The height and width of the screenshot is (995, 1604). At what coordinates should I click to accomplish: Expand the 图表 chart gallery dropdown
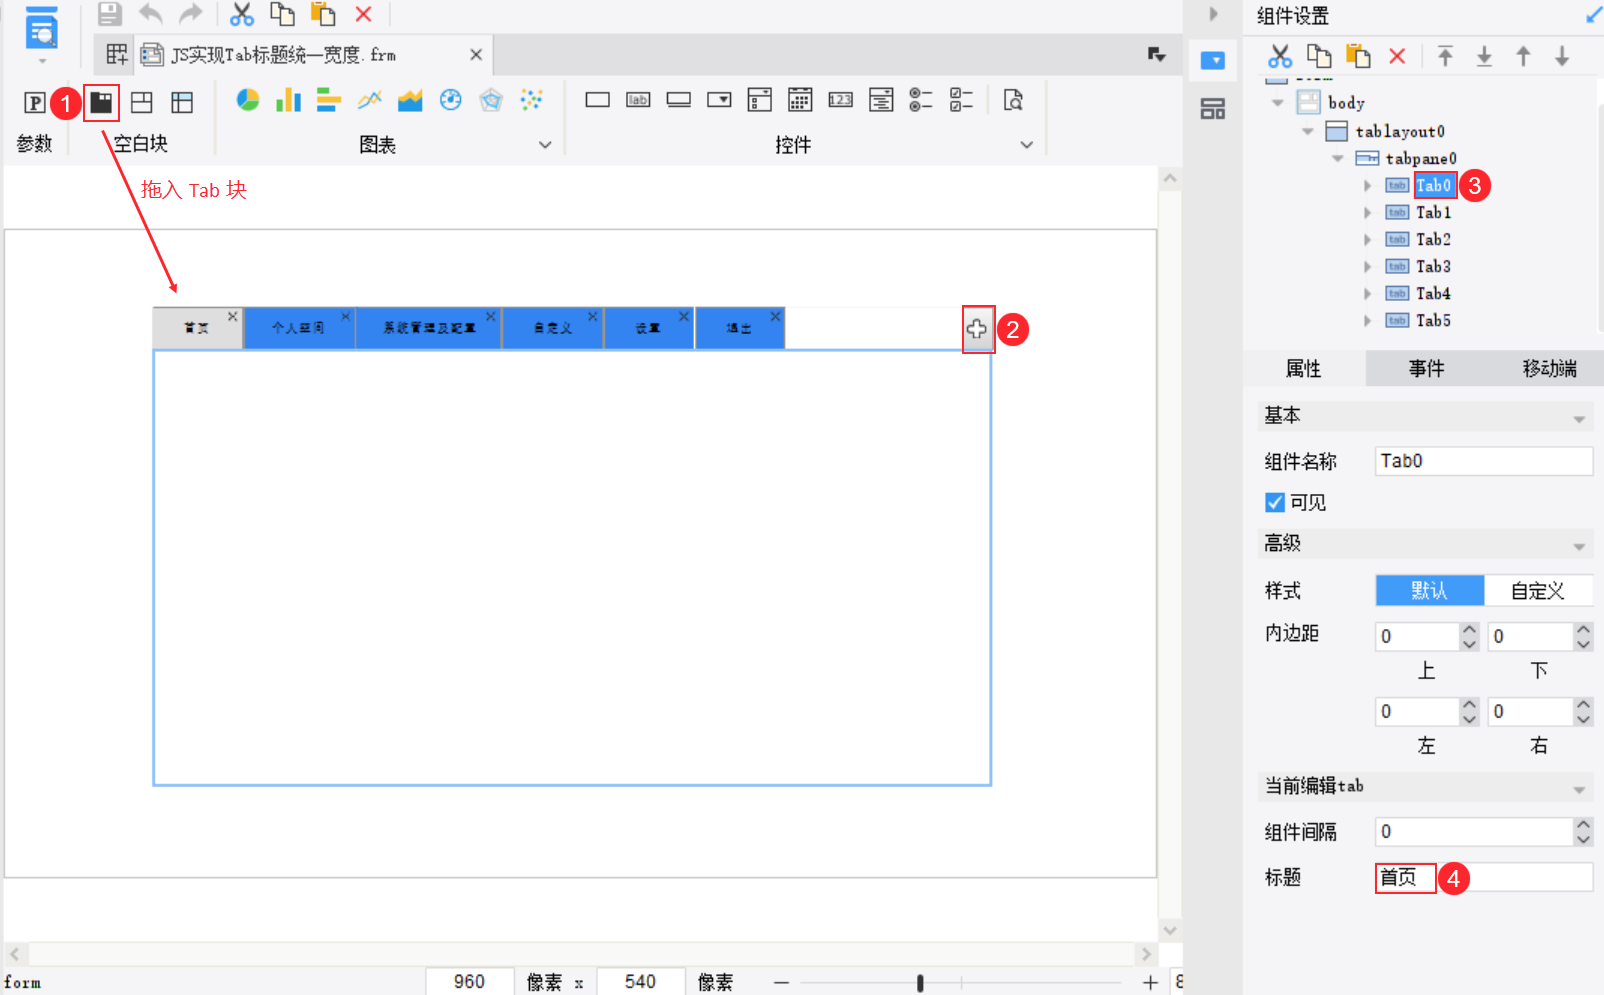pos(545,145)
